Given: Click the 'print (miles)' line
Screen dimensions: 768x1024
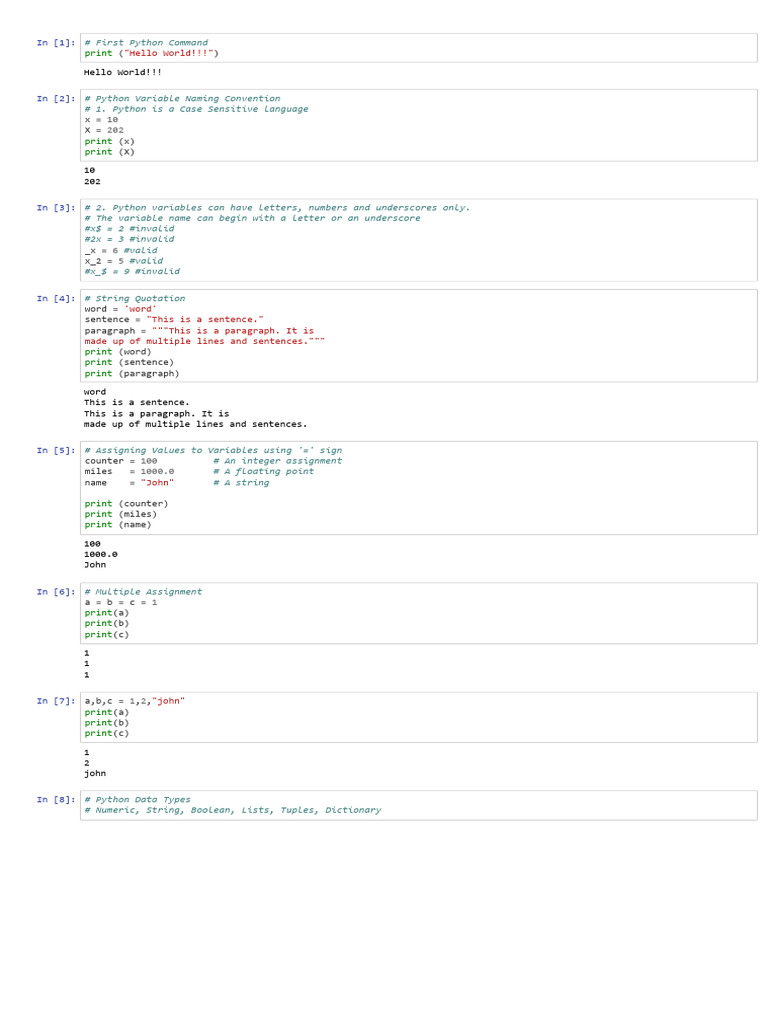Looking at the screenshot, I should tap(120, 514).
